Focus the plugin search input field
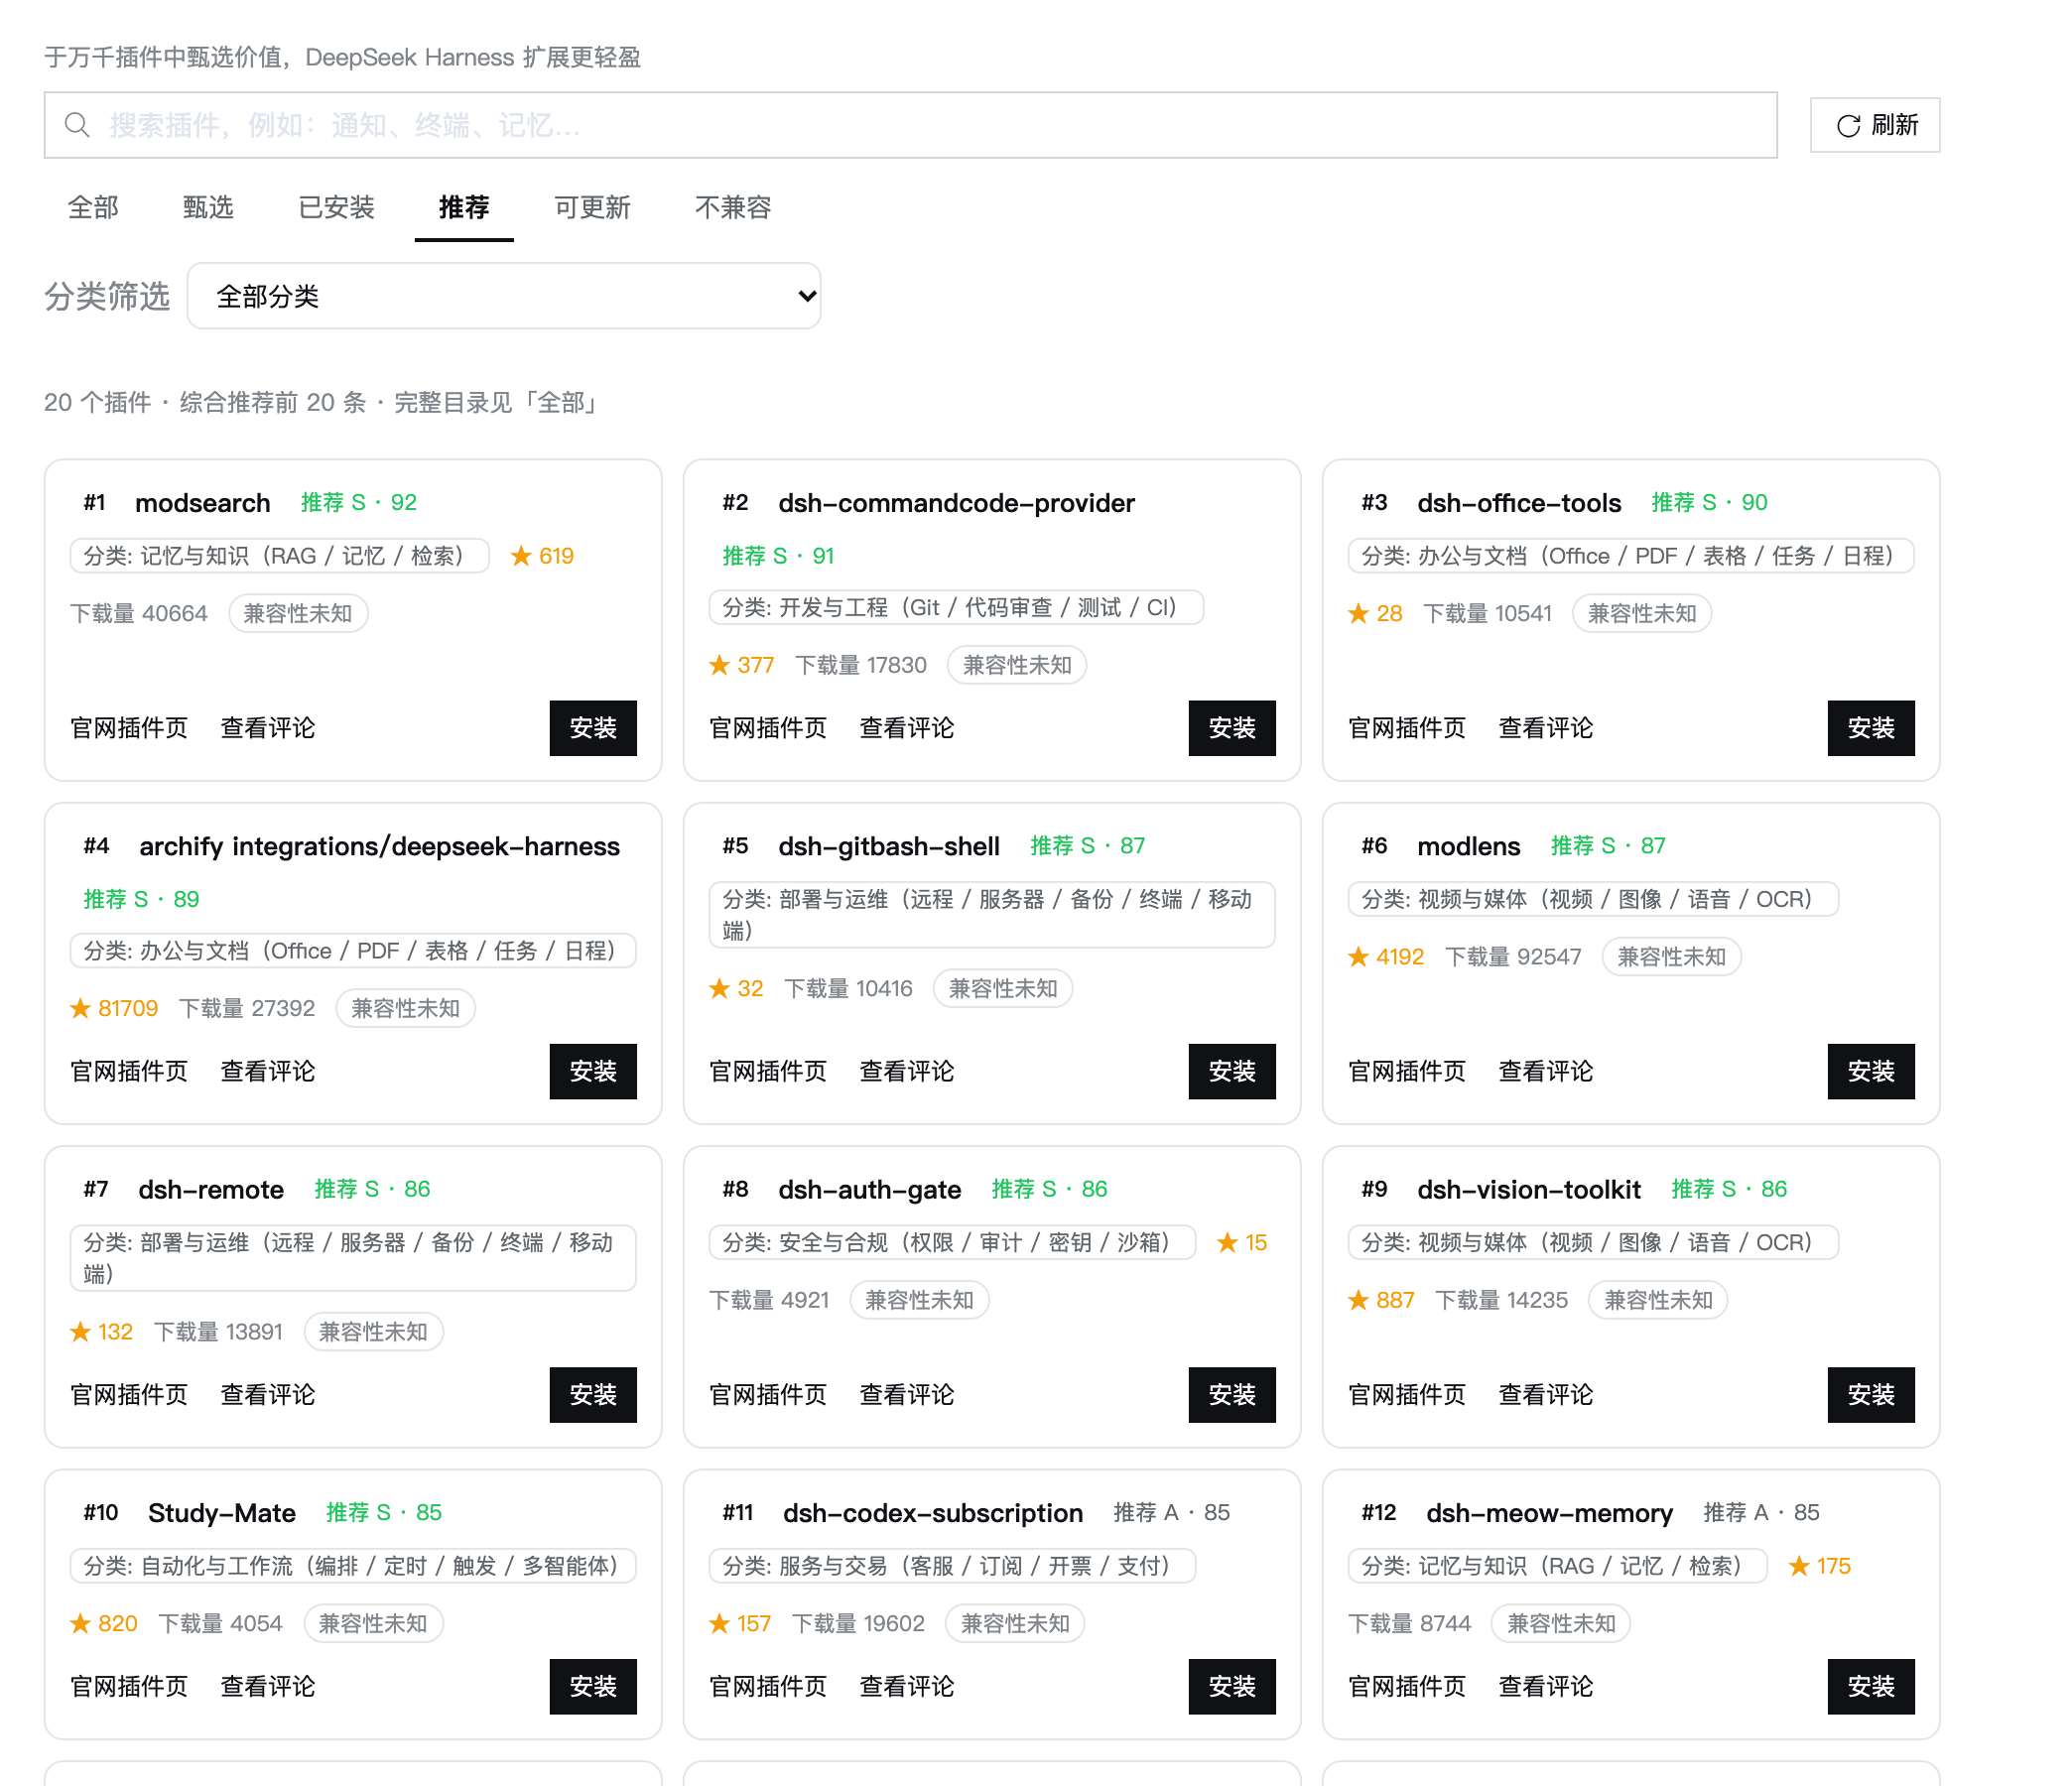The width and height of the screenshot is (2072, 1786). coord(910,125)
